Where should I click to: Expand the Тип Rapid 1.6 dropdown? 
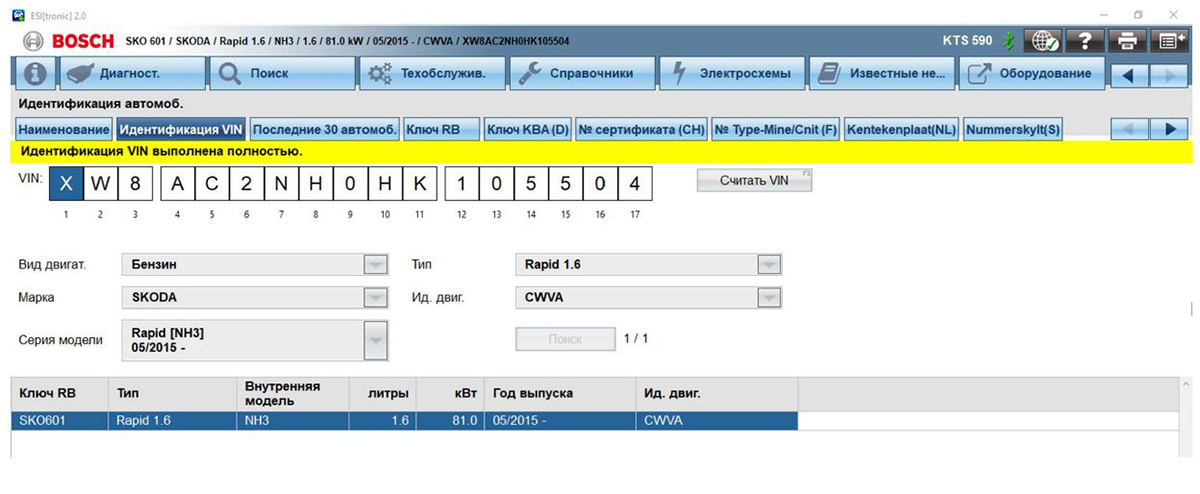tap(768, 265)
